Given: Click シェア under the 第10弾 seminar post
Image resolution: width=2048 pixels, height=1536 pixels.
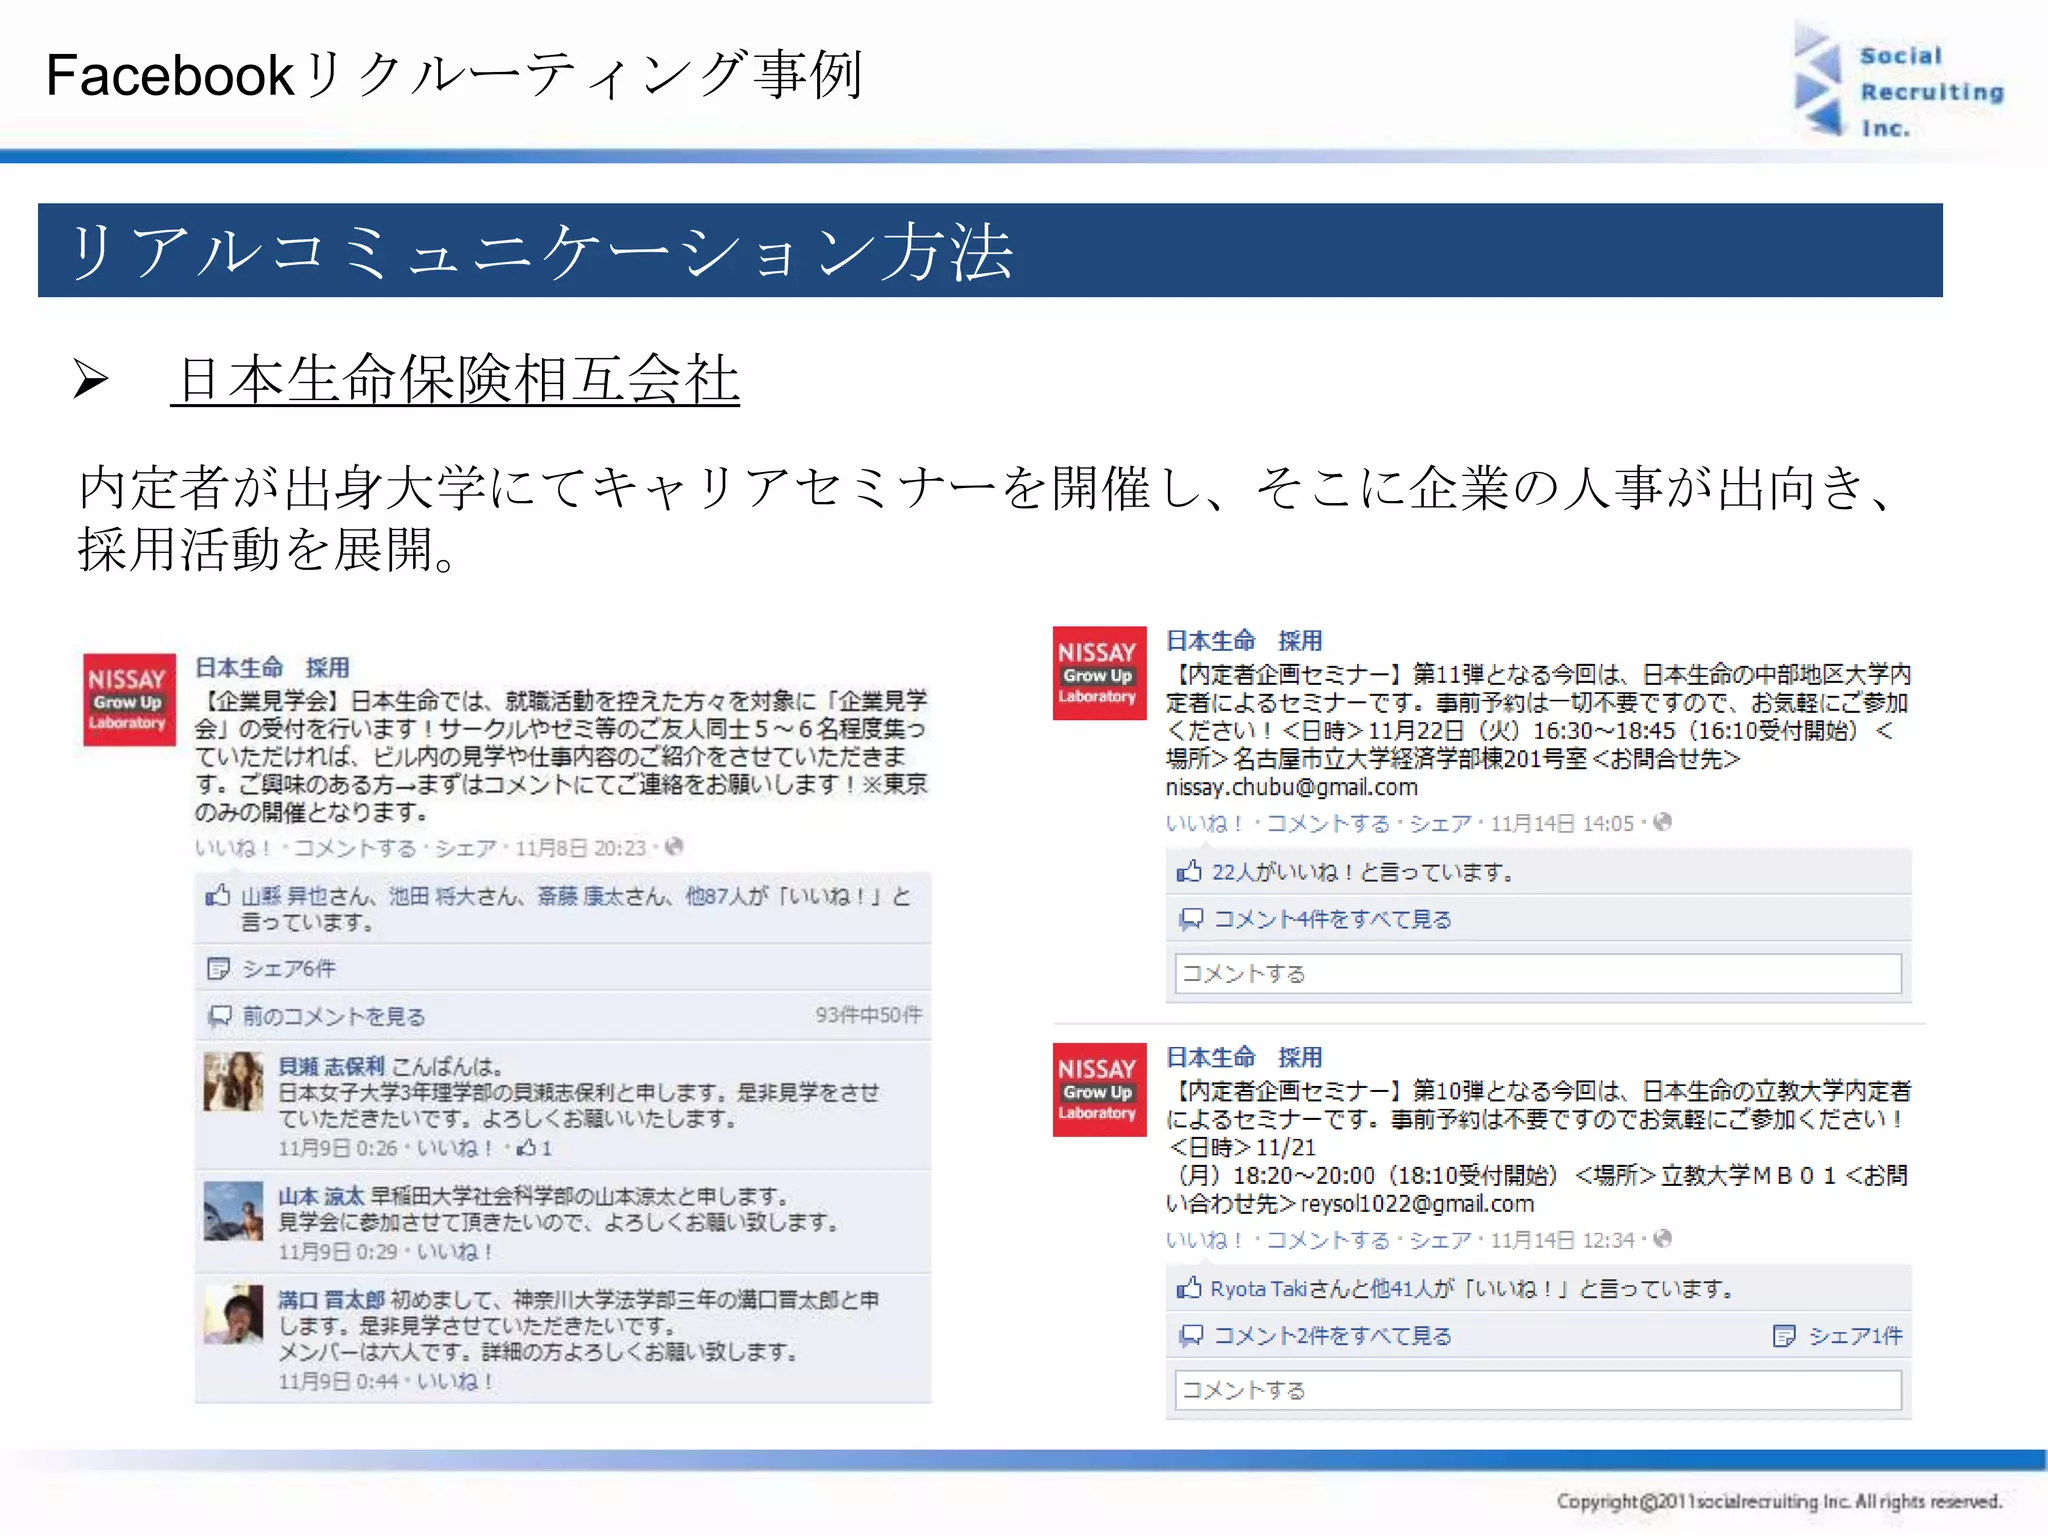Looking at the screenshot, I should click(1440, 1240).
